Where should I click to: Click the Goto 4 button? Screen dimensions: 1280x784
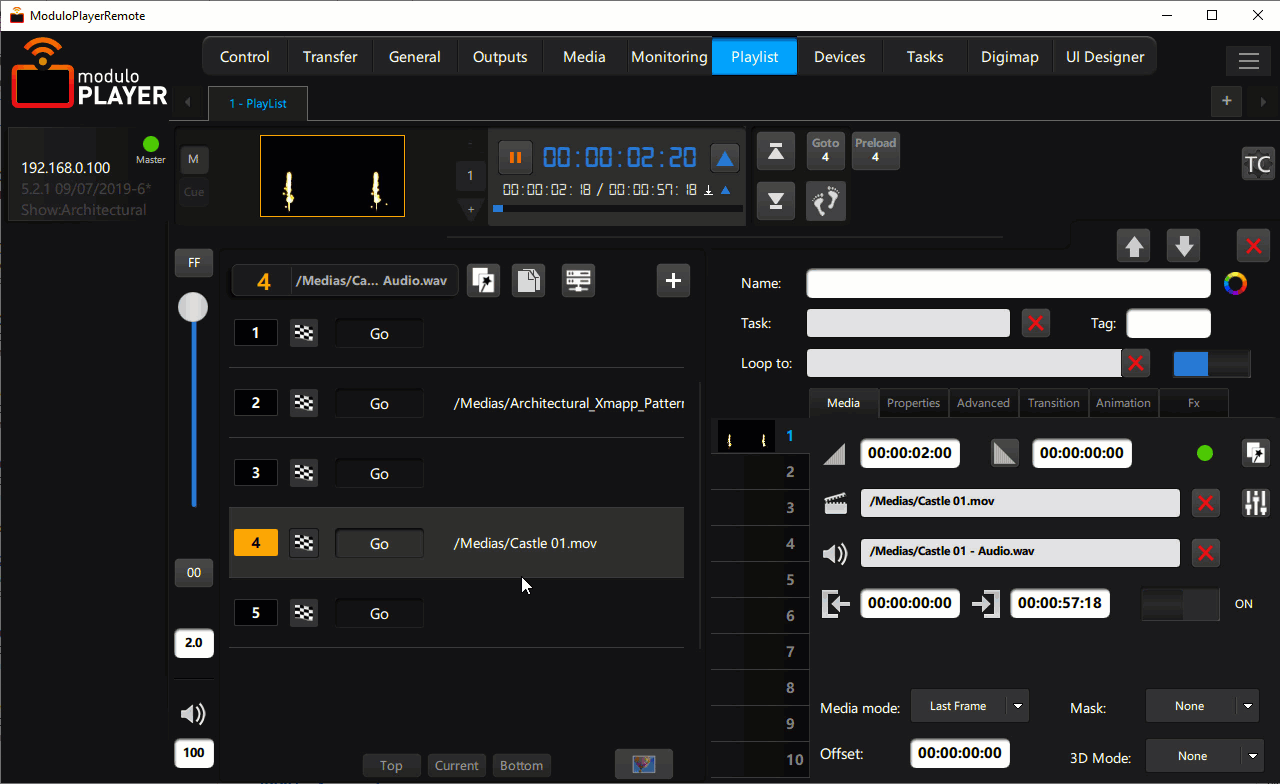pos(825,150)
